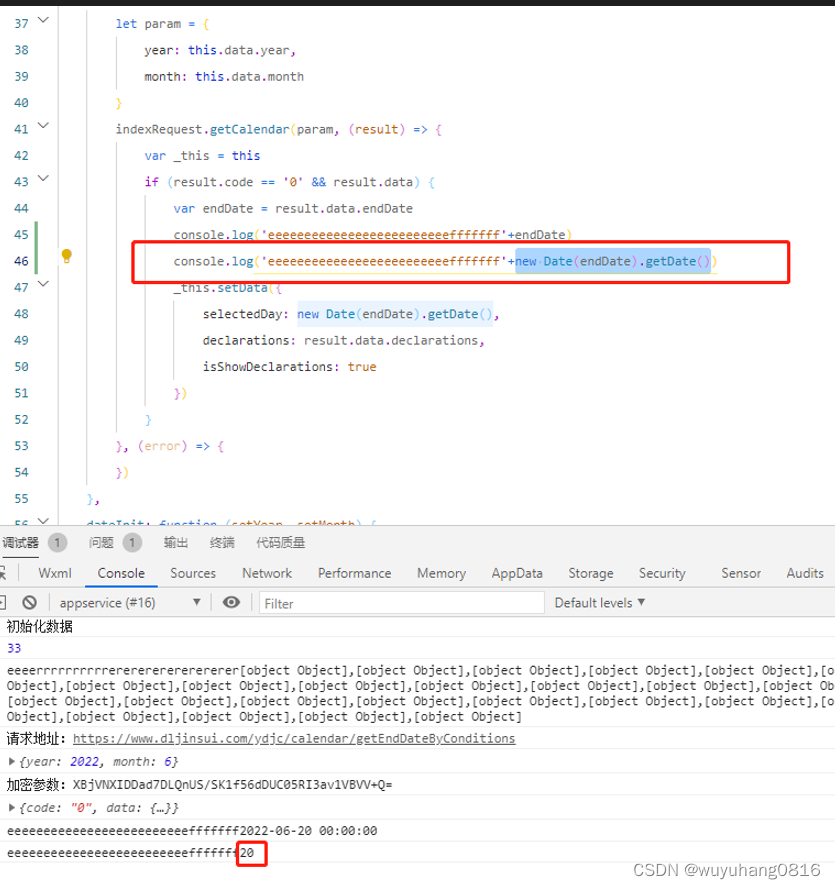This screenshot has width=835, height=889.
Task: Click the lightbulb quick-fix icon on line 46
Action: click(x=66, y=256)
